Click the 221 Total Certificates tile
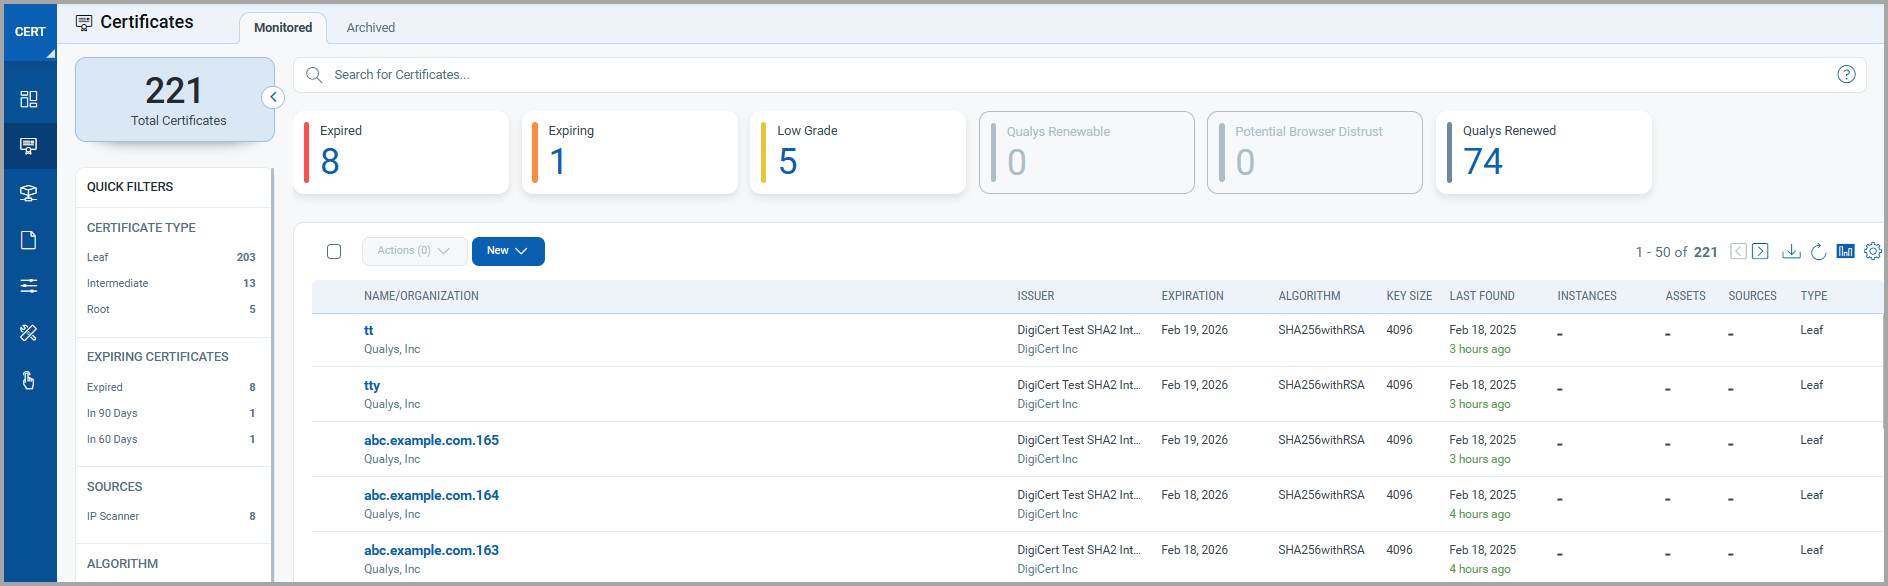This screenshot has height=586, width=1888. click(175, 99)
